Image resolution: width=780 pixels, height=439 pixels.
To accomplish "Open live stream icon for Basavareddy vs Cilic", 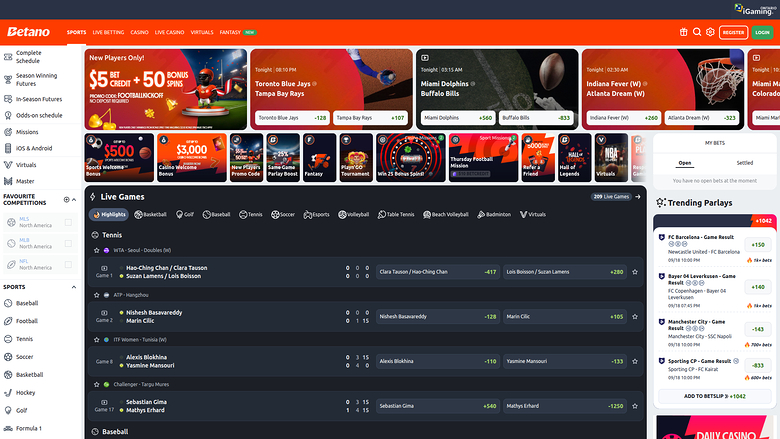I will point(104,313).
